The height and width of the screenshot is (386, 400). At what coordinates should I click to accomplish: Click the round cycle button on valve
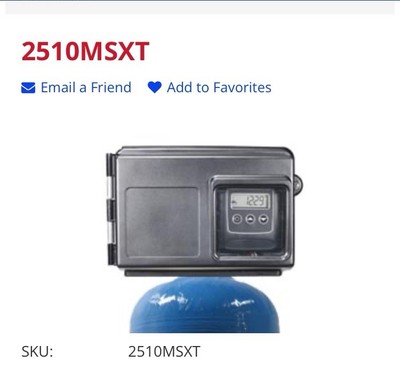click(x=237, y=219)
